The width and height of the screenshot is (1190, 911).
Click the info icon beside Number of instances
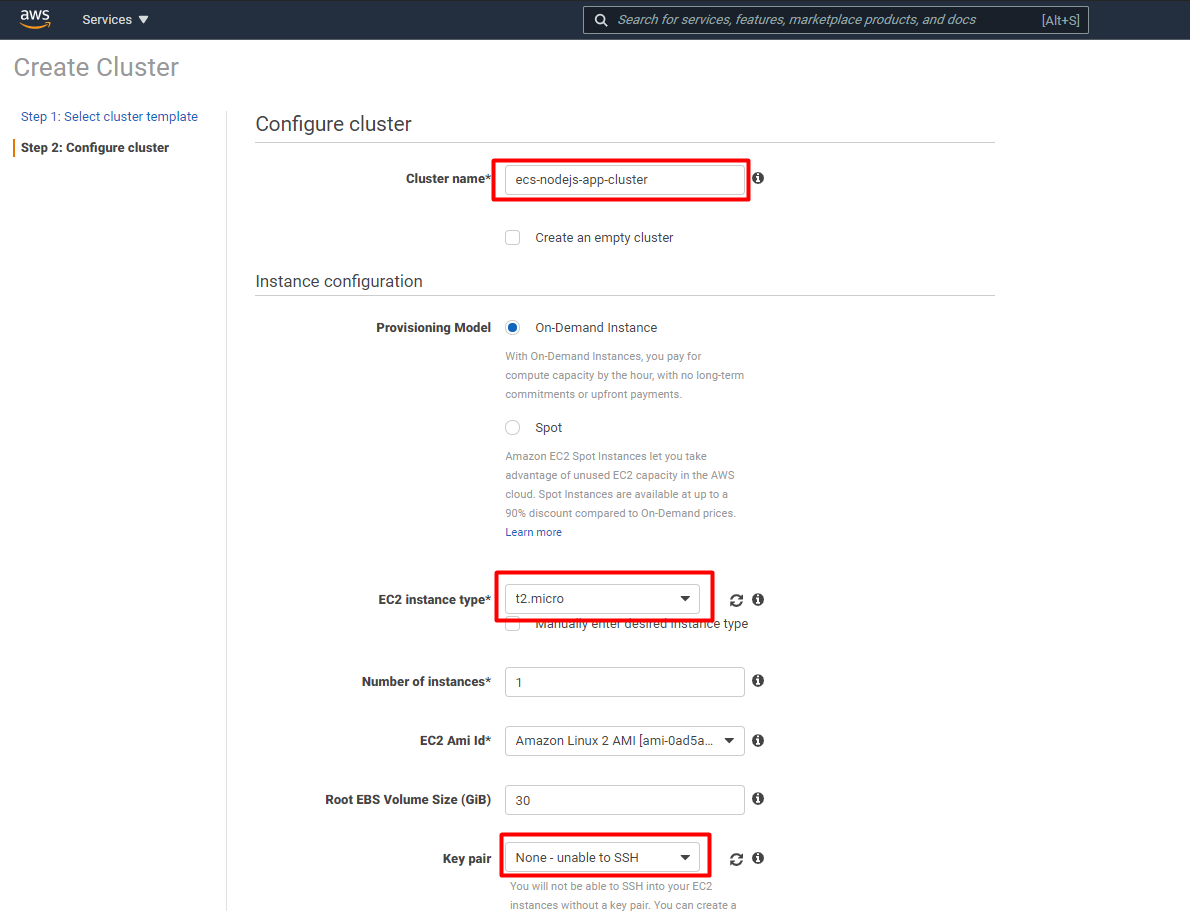tap(757, 681)
